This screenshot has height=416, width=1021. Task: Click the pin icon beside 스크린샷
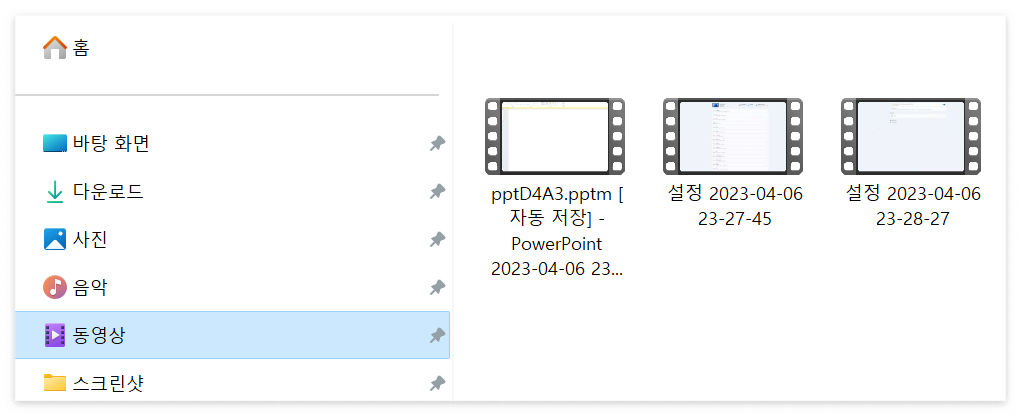point(438,383)
